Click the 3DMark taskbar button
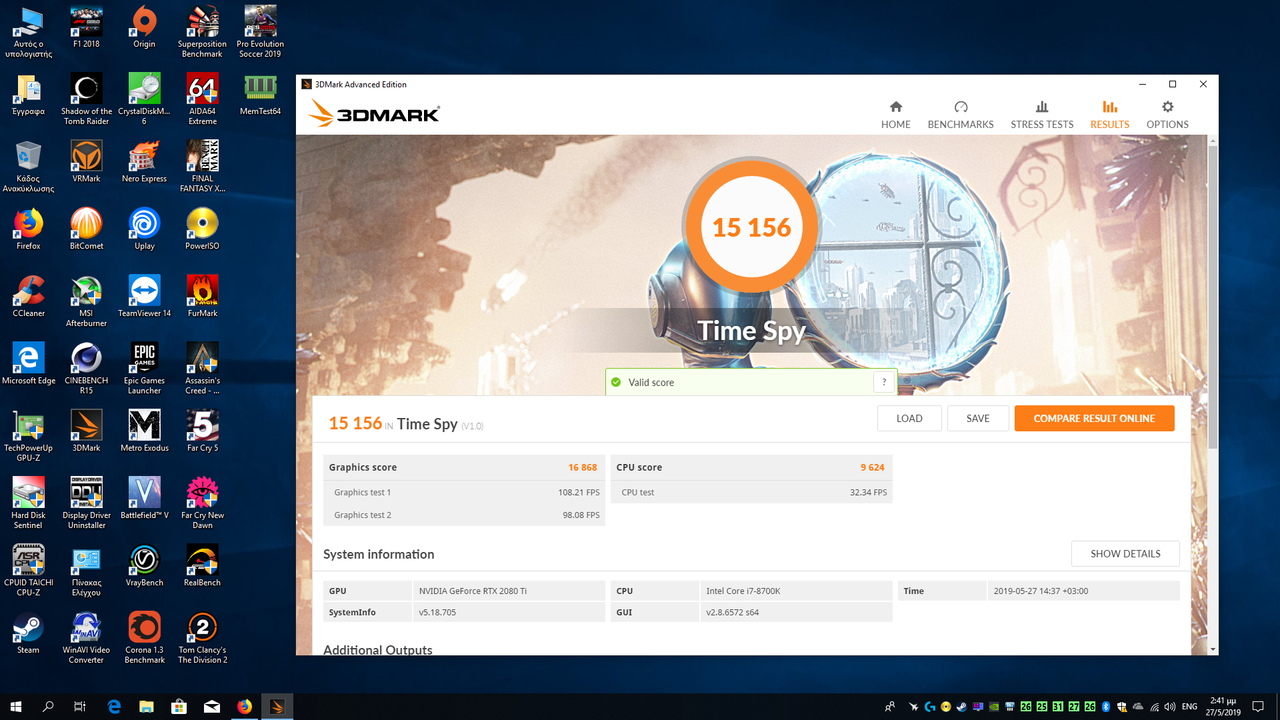This screenshot has width=1280, height=720. 278,706
